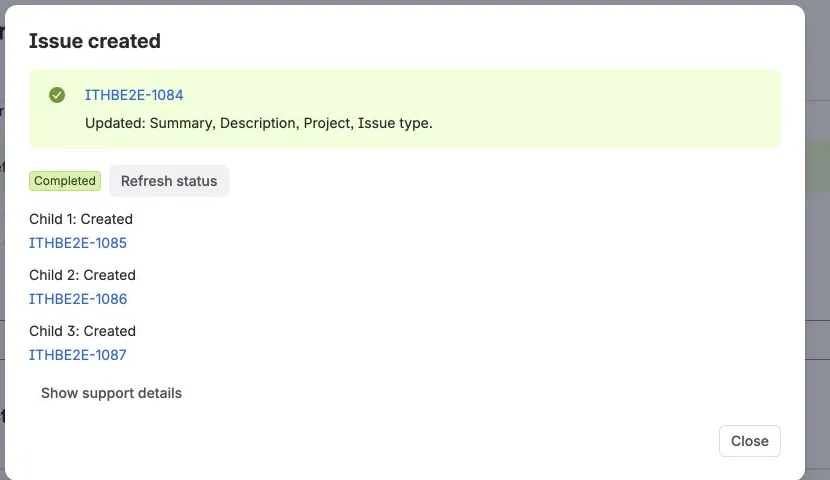Click the Updated: label in green banner

click(x=115, y=123)
